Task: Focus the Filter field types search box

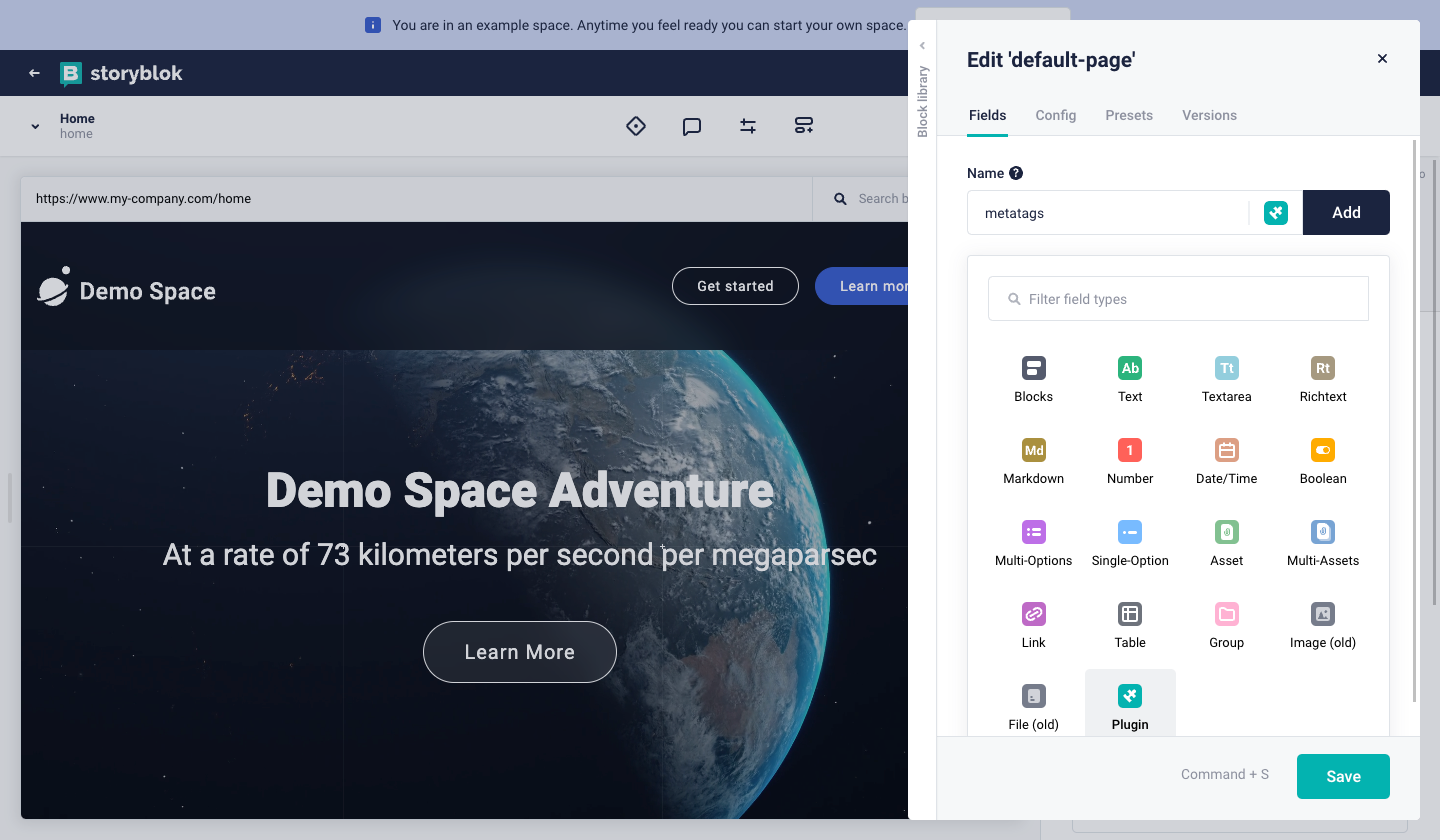Action: (1178, 299)
